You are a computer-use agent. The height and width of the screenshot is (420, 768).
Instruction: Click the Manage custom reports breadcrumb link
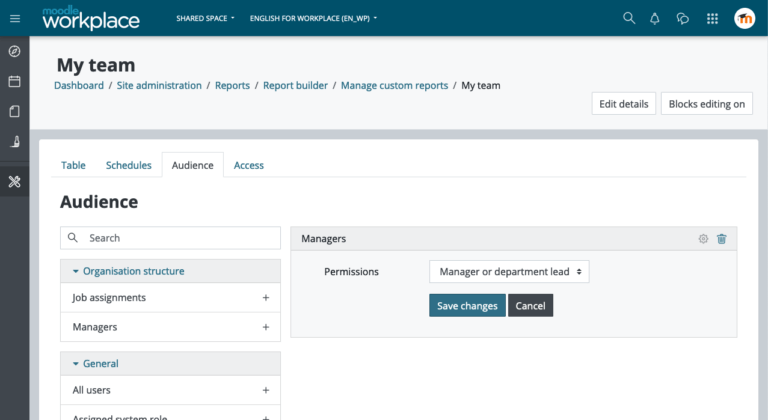(394, 86)
